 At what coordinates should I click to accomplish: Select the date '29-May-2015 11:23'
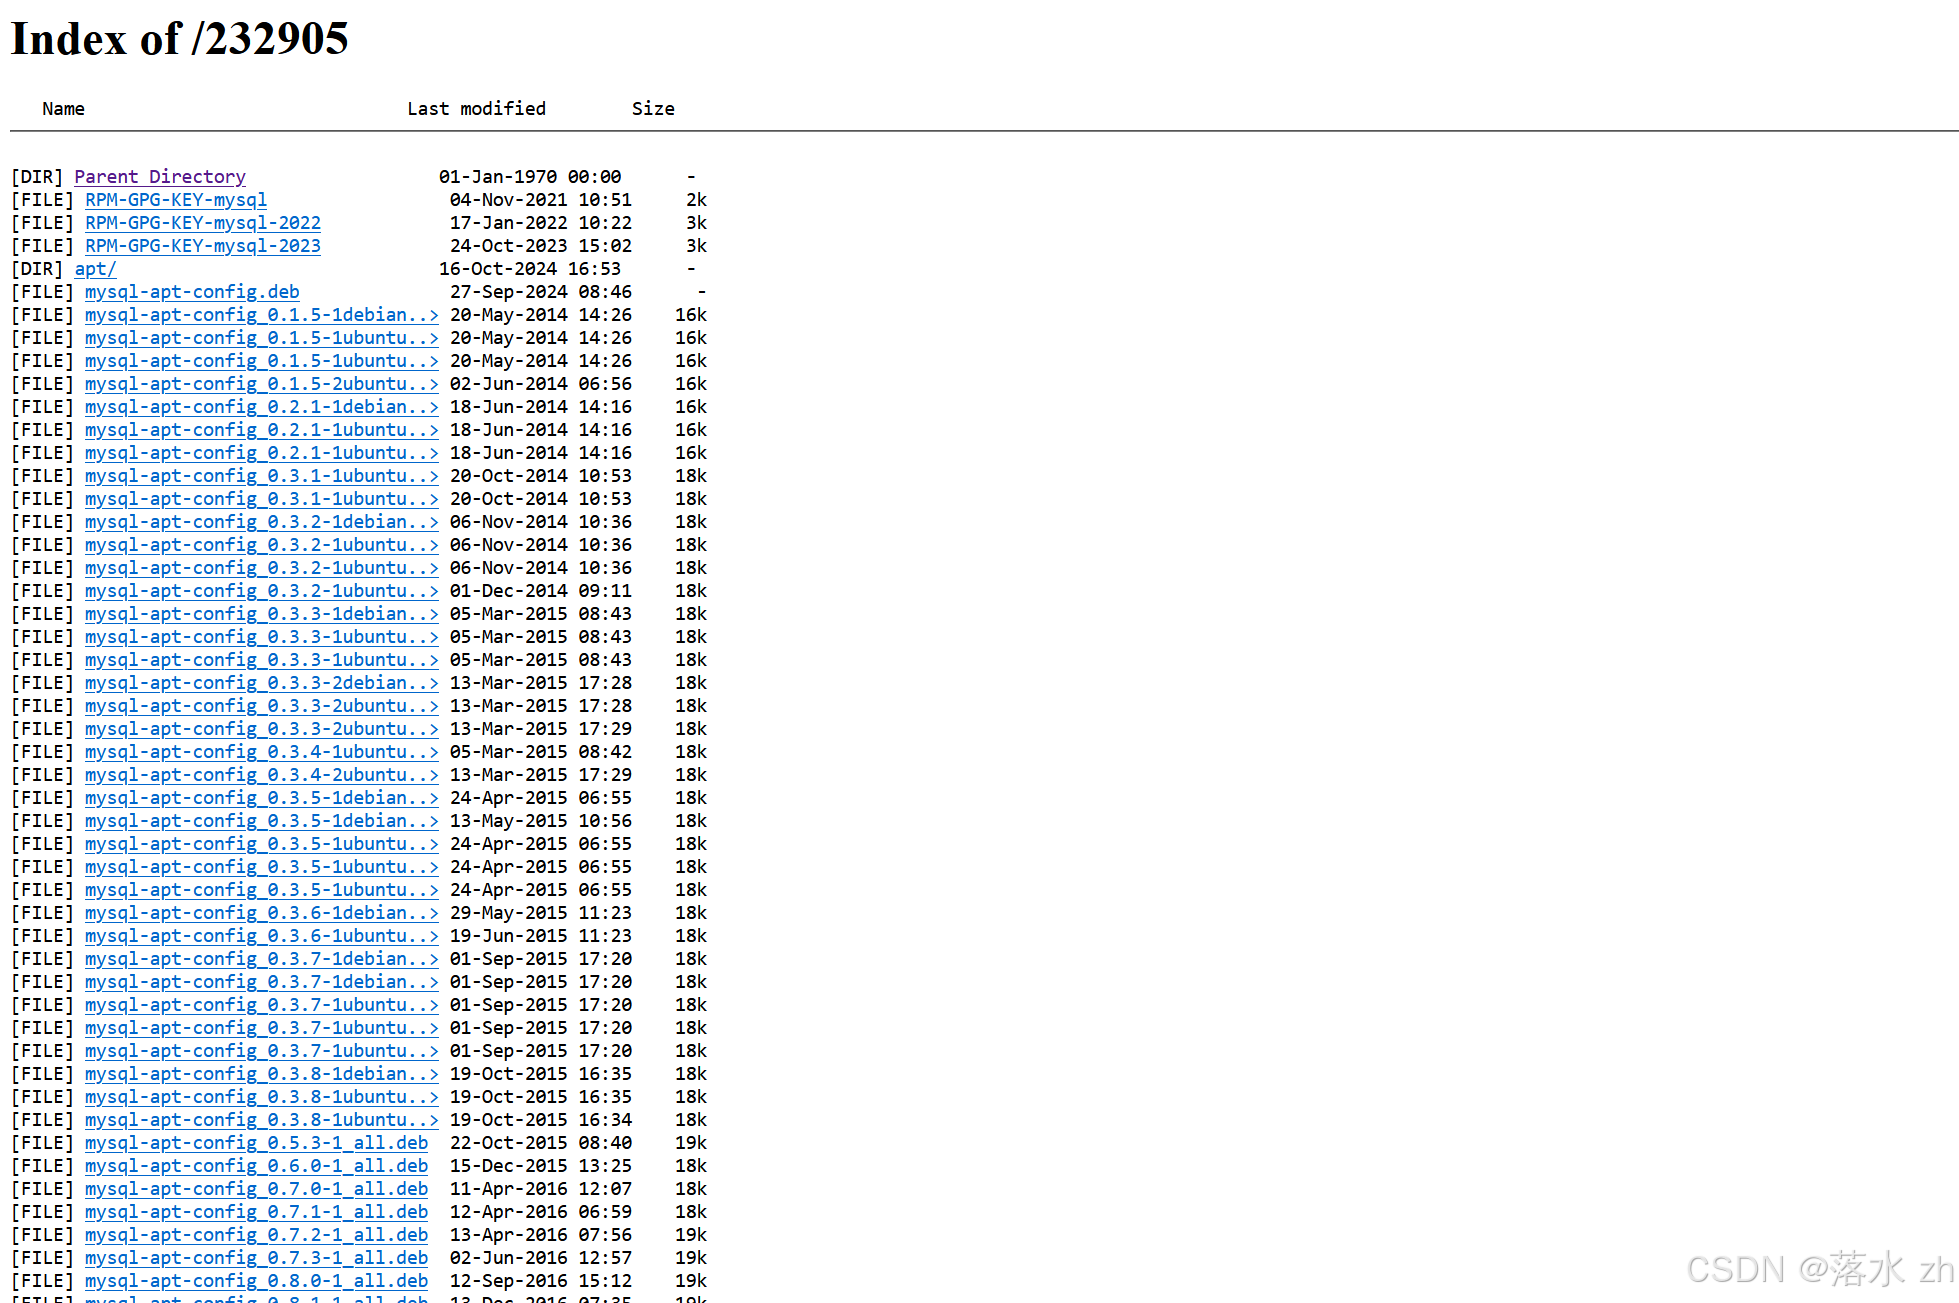click(541, 913)
